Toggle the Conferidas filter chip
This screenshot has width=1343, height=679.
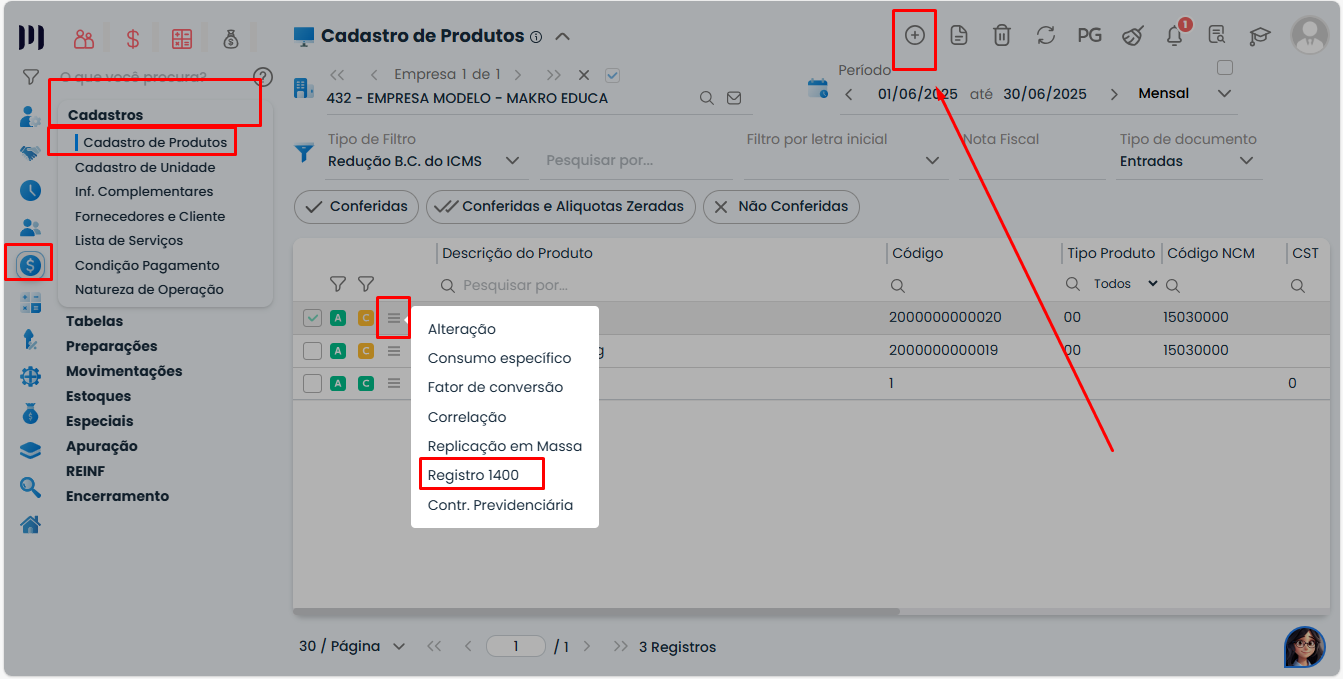(358, 207)
